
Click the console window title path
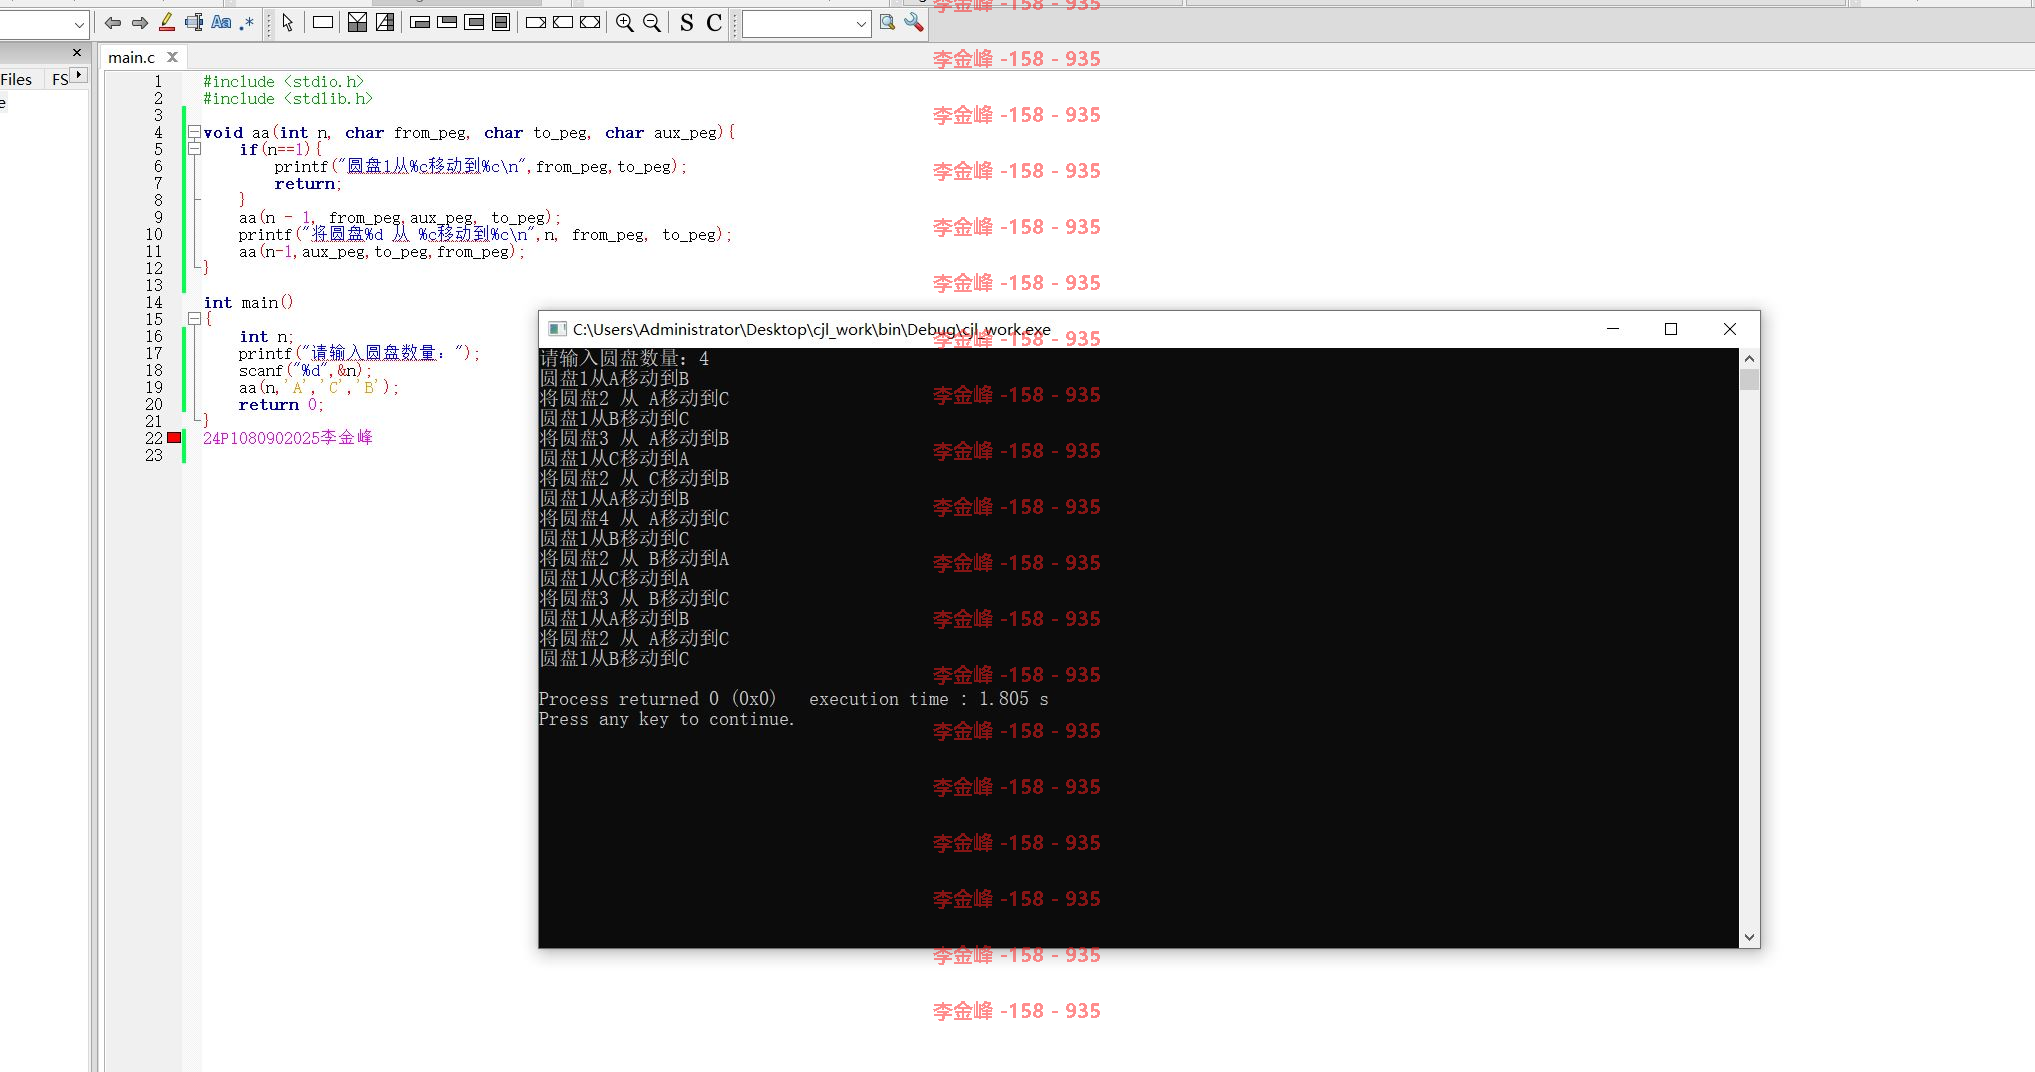tap(811, 329)
